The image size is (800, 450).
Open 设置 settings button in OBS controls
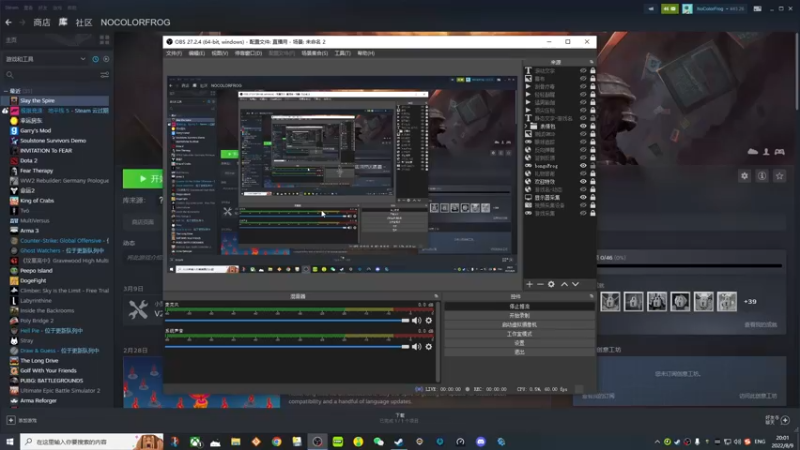519,343
